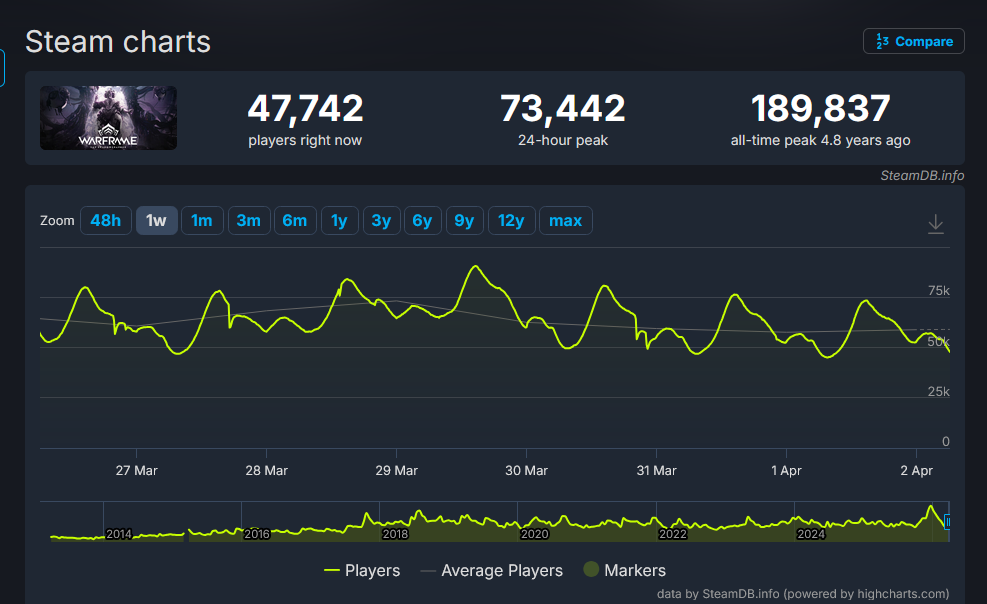This screenshot has width=987, height=604.
Task: Click the 73,442 24-hour peak value
Action: [563, 108]
